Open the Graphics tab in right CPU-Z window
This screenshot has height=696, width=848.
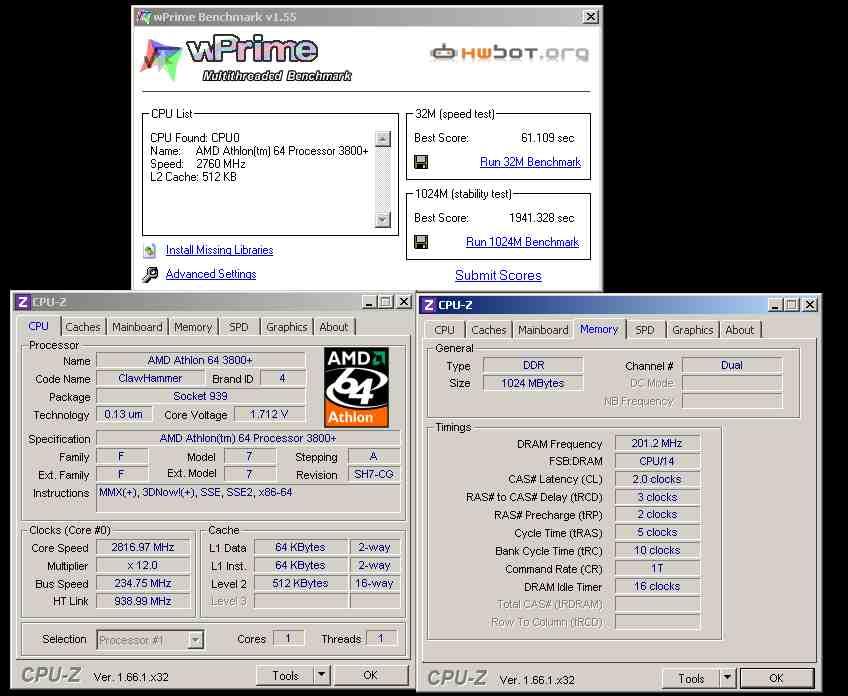(693, 330)
